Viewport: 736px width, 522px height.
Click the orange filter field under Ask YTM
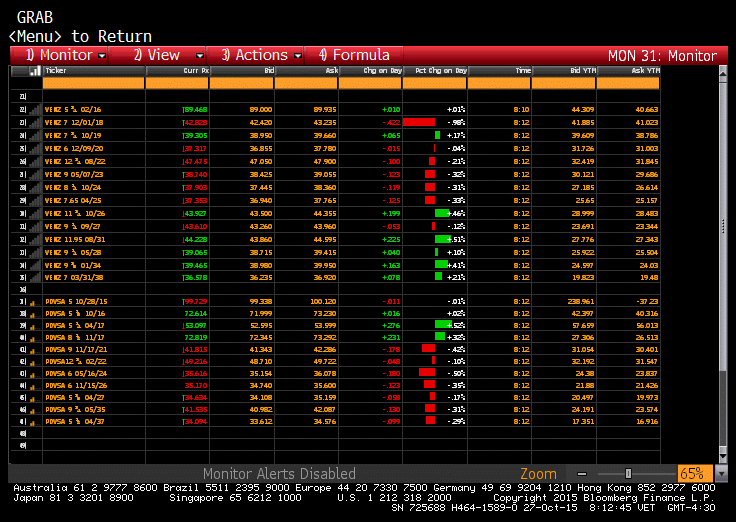tap(628, 83)
